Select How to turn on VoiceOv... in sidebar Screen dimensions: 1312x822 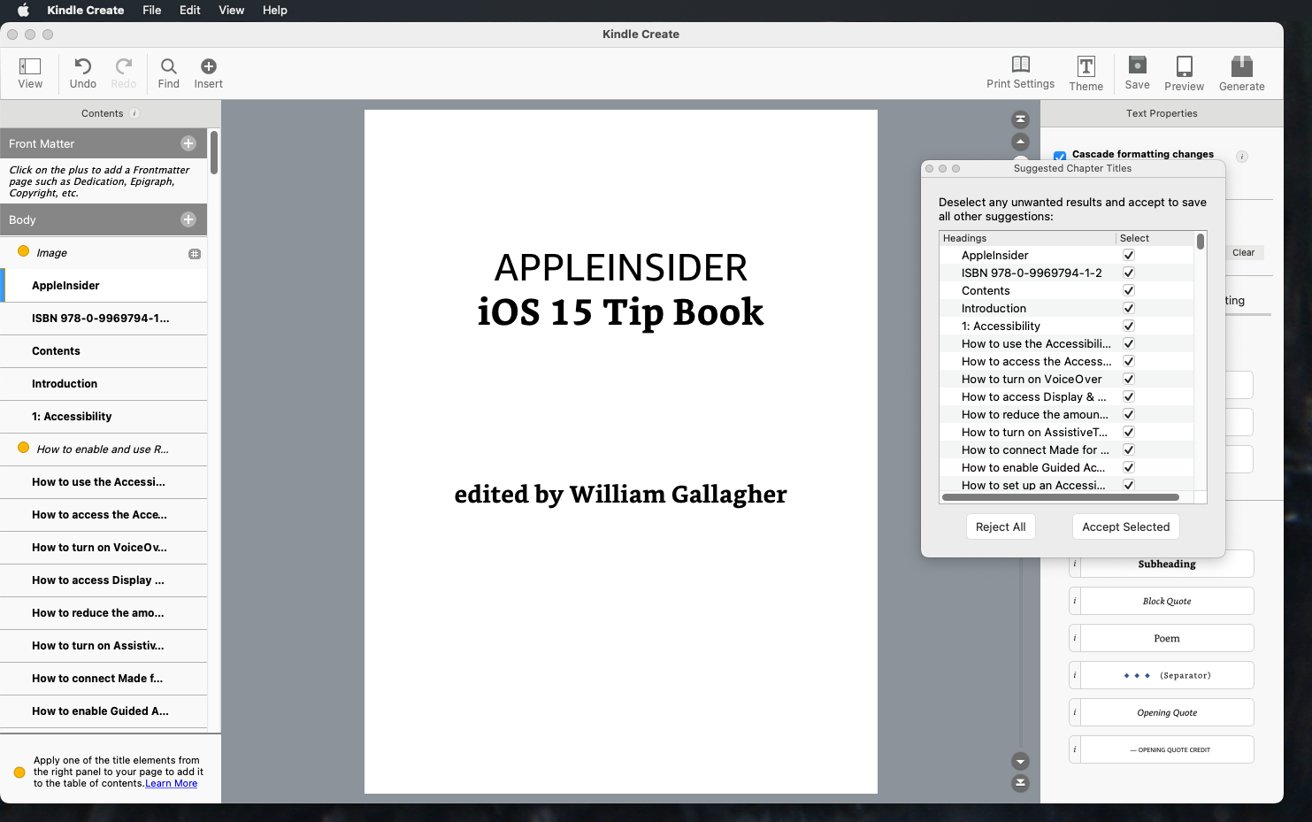click(104, 547)
